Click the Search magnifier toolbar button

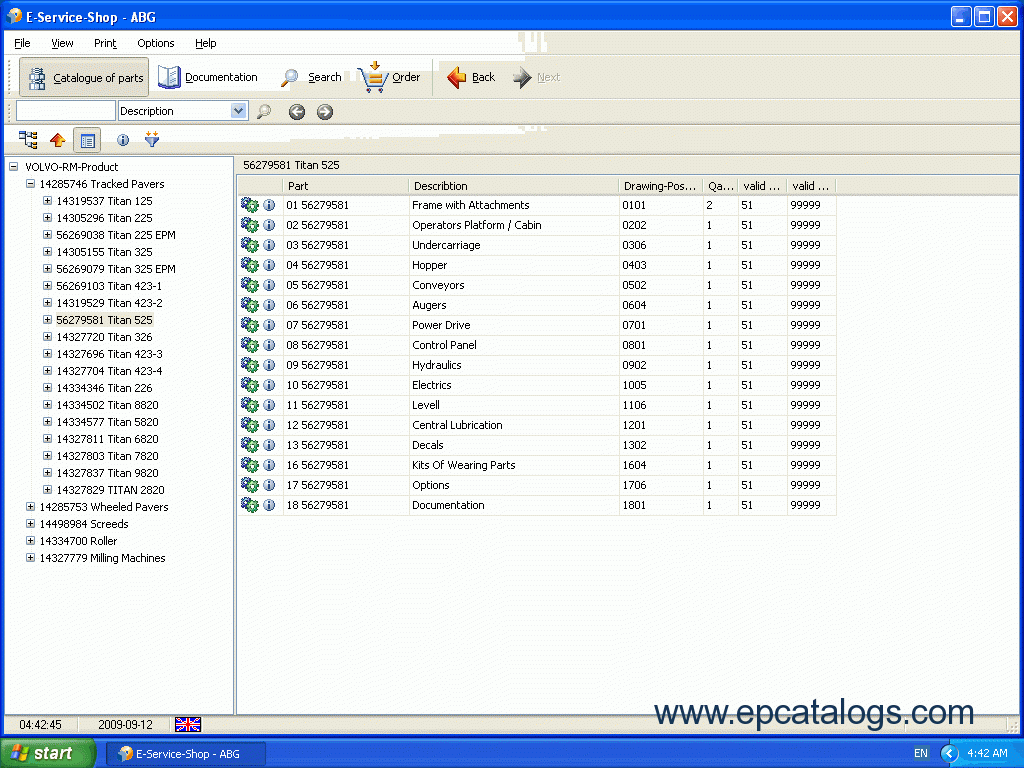click(312, 77)
